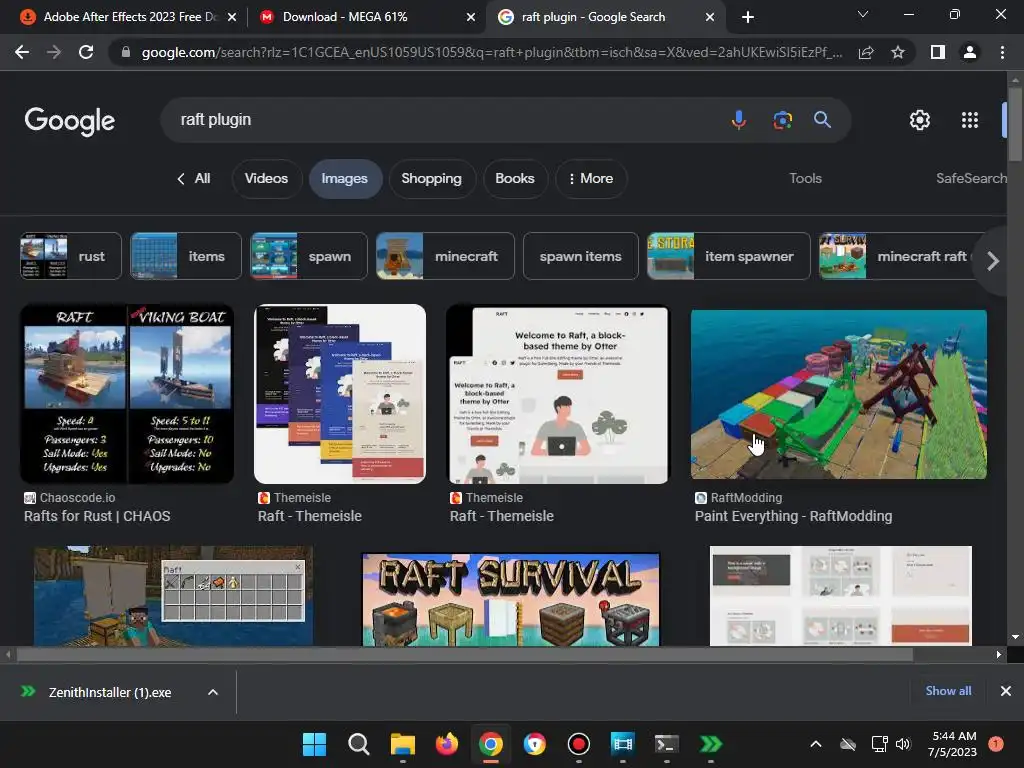The height and width of the screenshot is (768, 1024).
Task: Select the item spawner chip
Action: click(728, 257)
